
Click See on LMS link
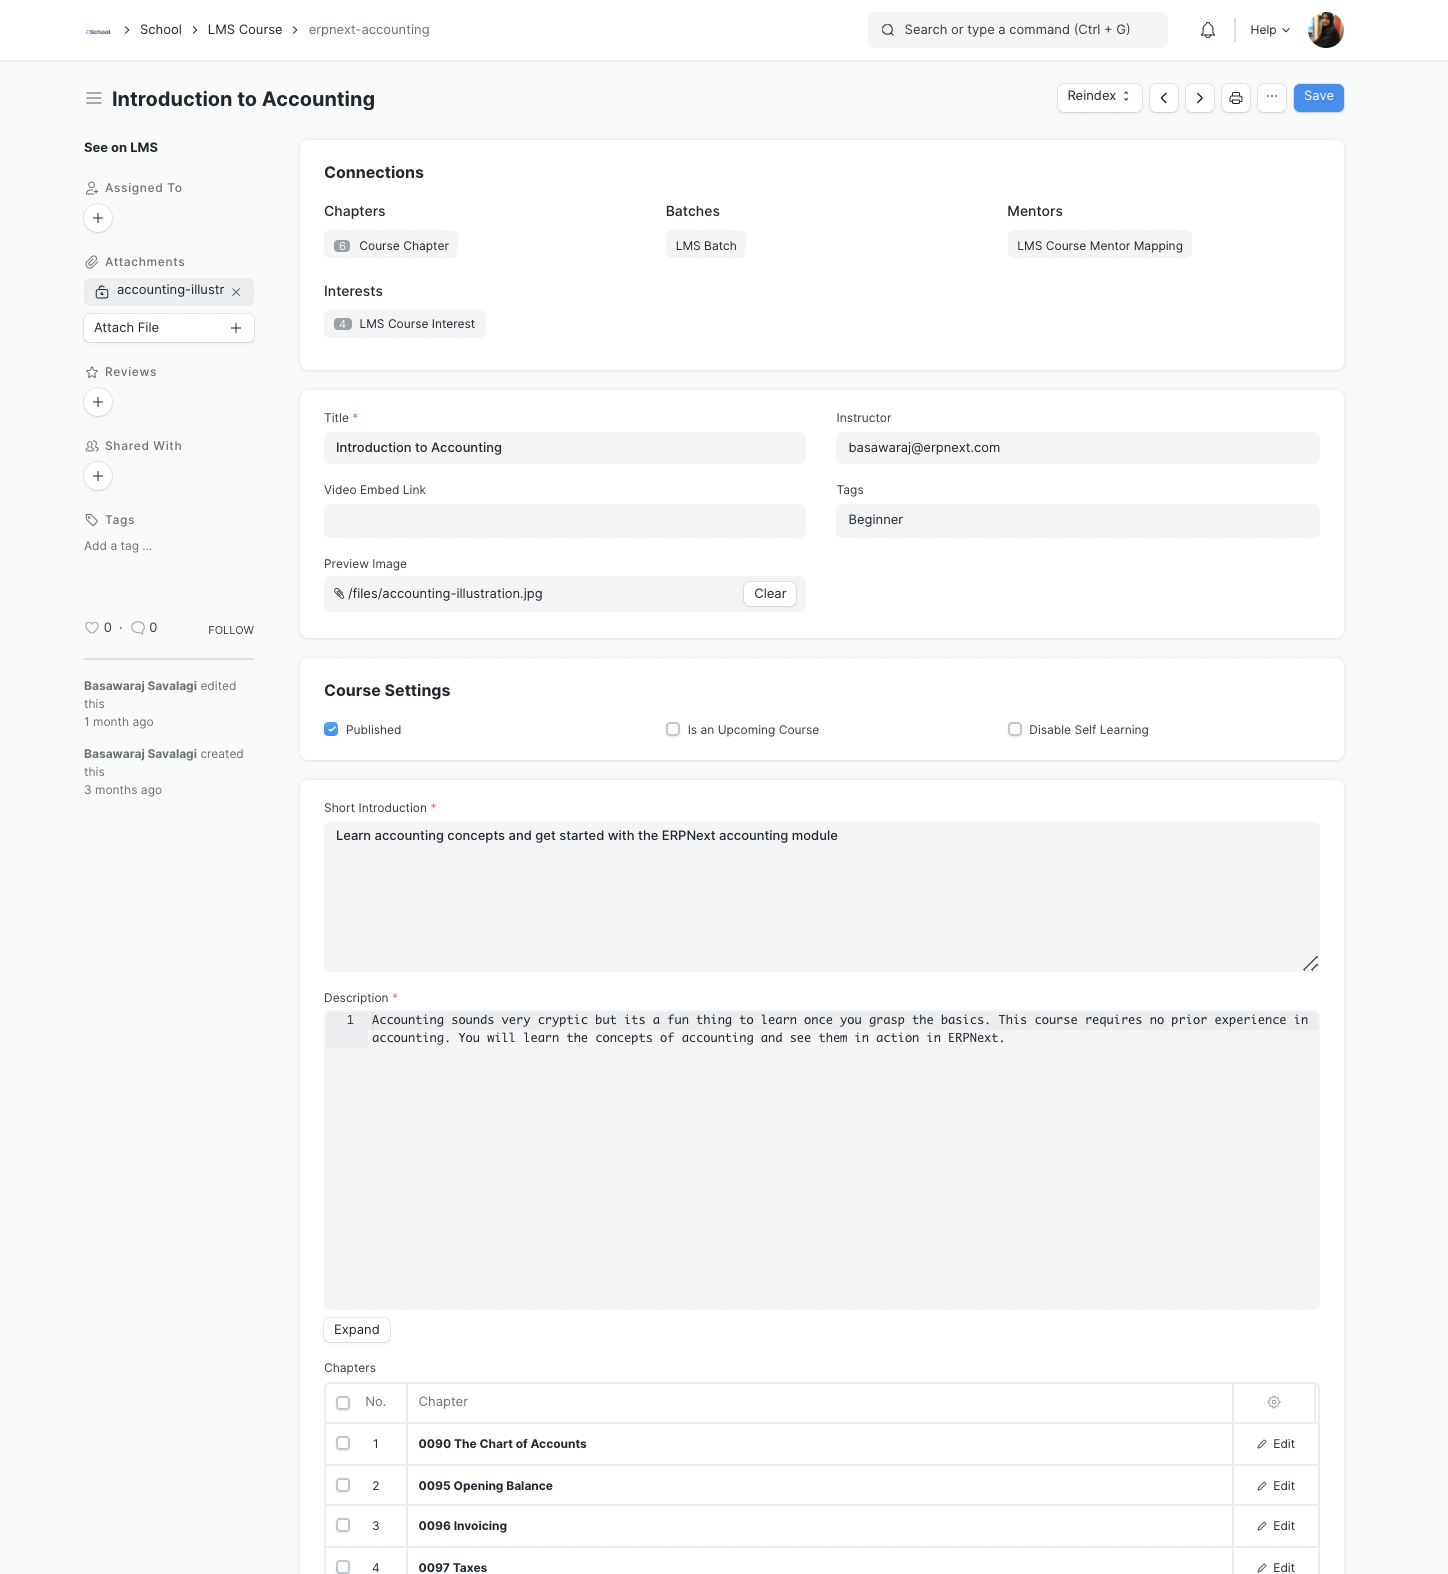pyautogui.click(x=121, y=147)
